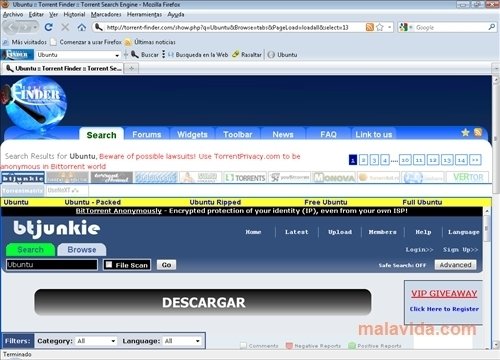Expand the address bar history dropdown
Image resolution: width=500 pixels, height=360 pixels.
(x=389, y=27)
